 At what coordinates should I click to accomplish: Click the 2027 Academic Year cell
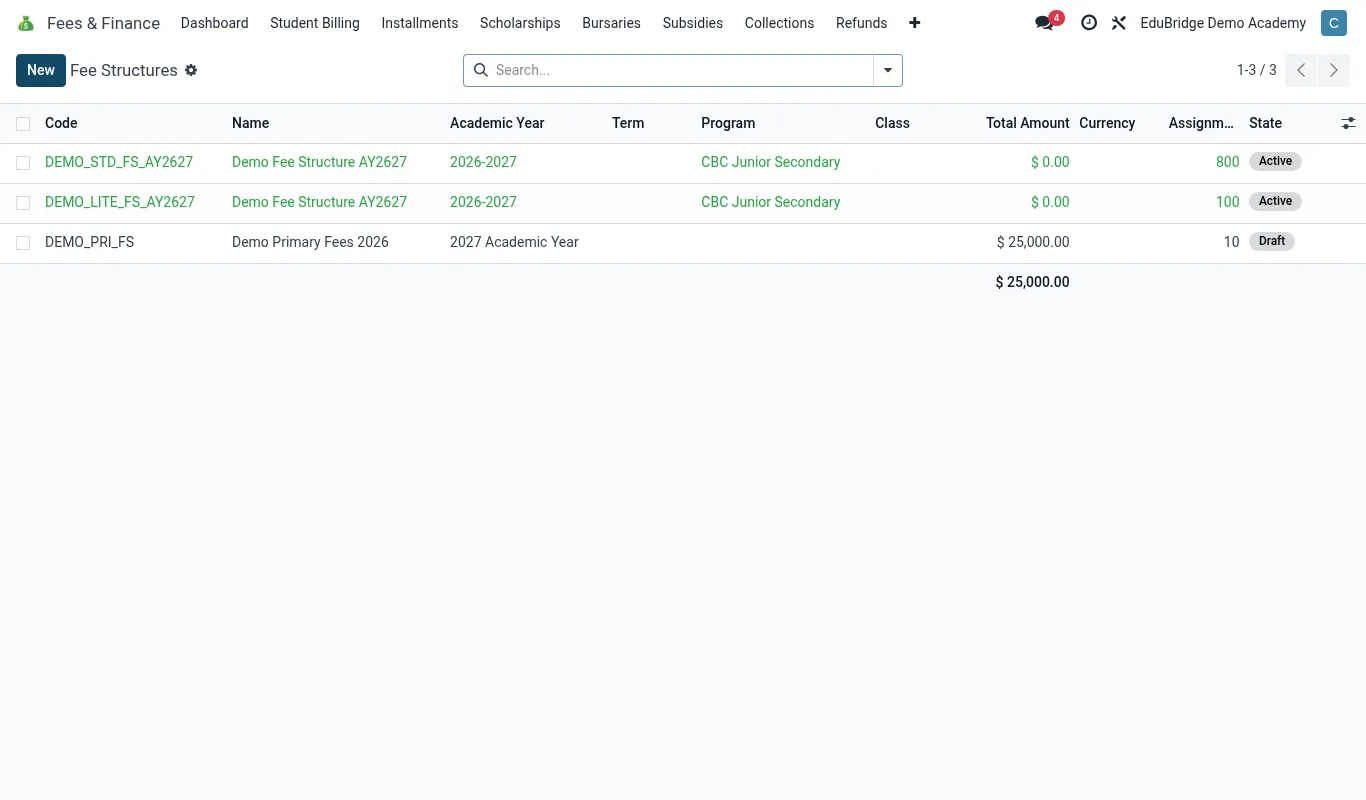pos(514,242)
